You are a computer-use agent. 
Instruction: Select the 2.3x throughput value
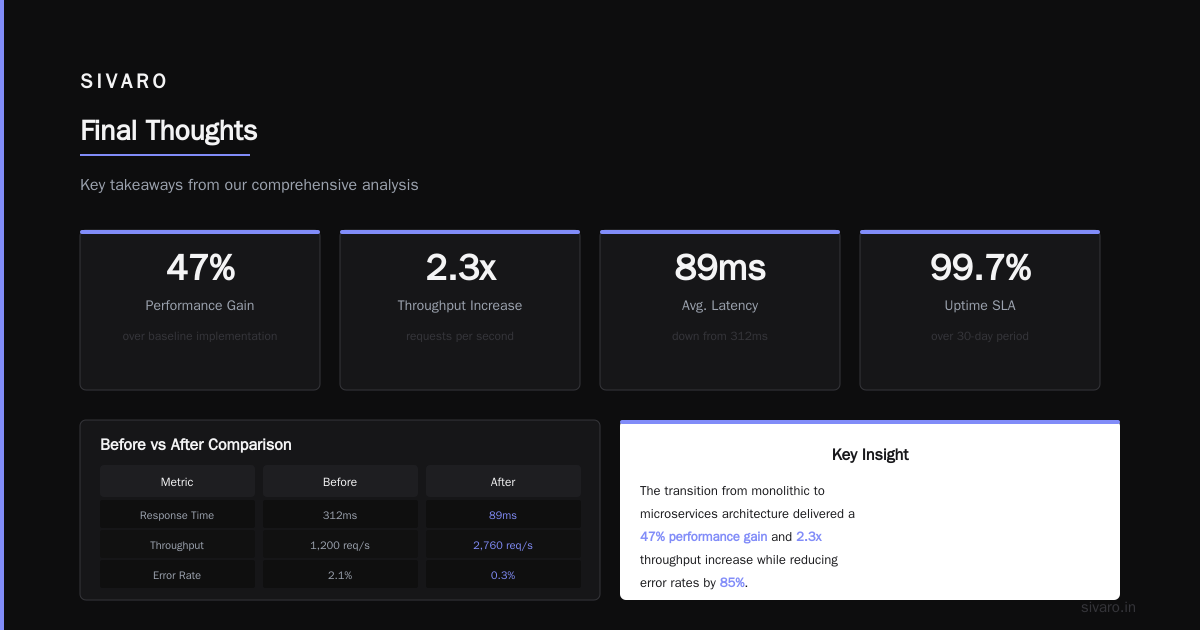(460, 267)
